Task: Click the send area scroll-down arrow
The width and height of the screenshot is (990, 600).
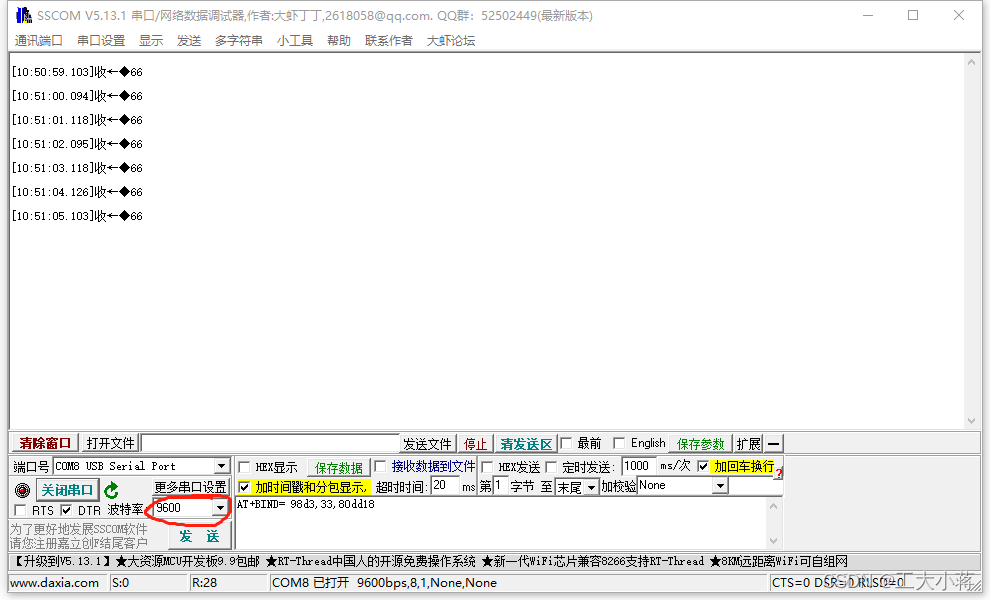Action: click(x=773, y=541)
